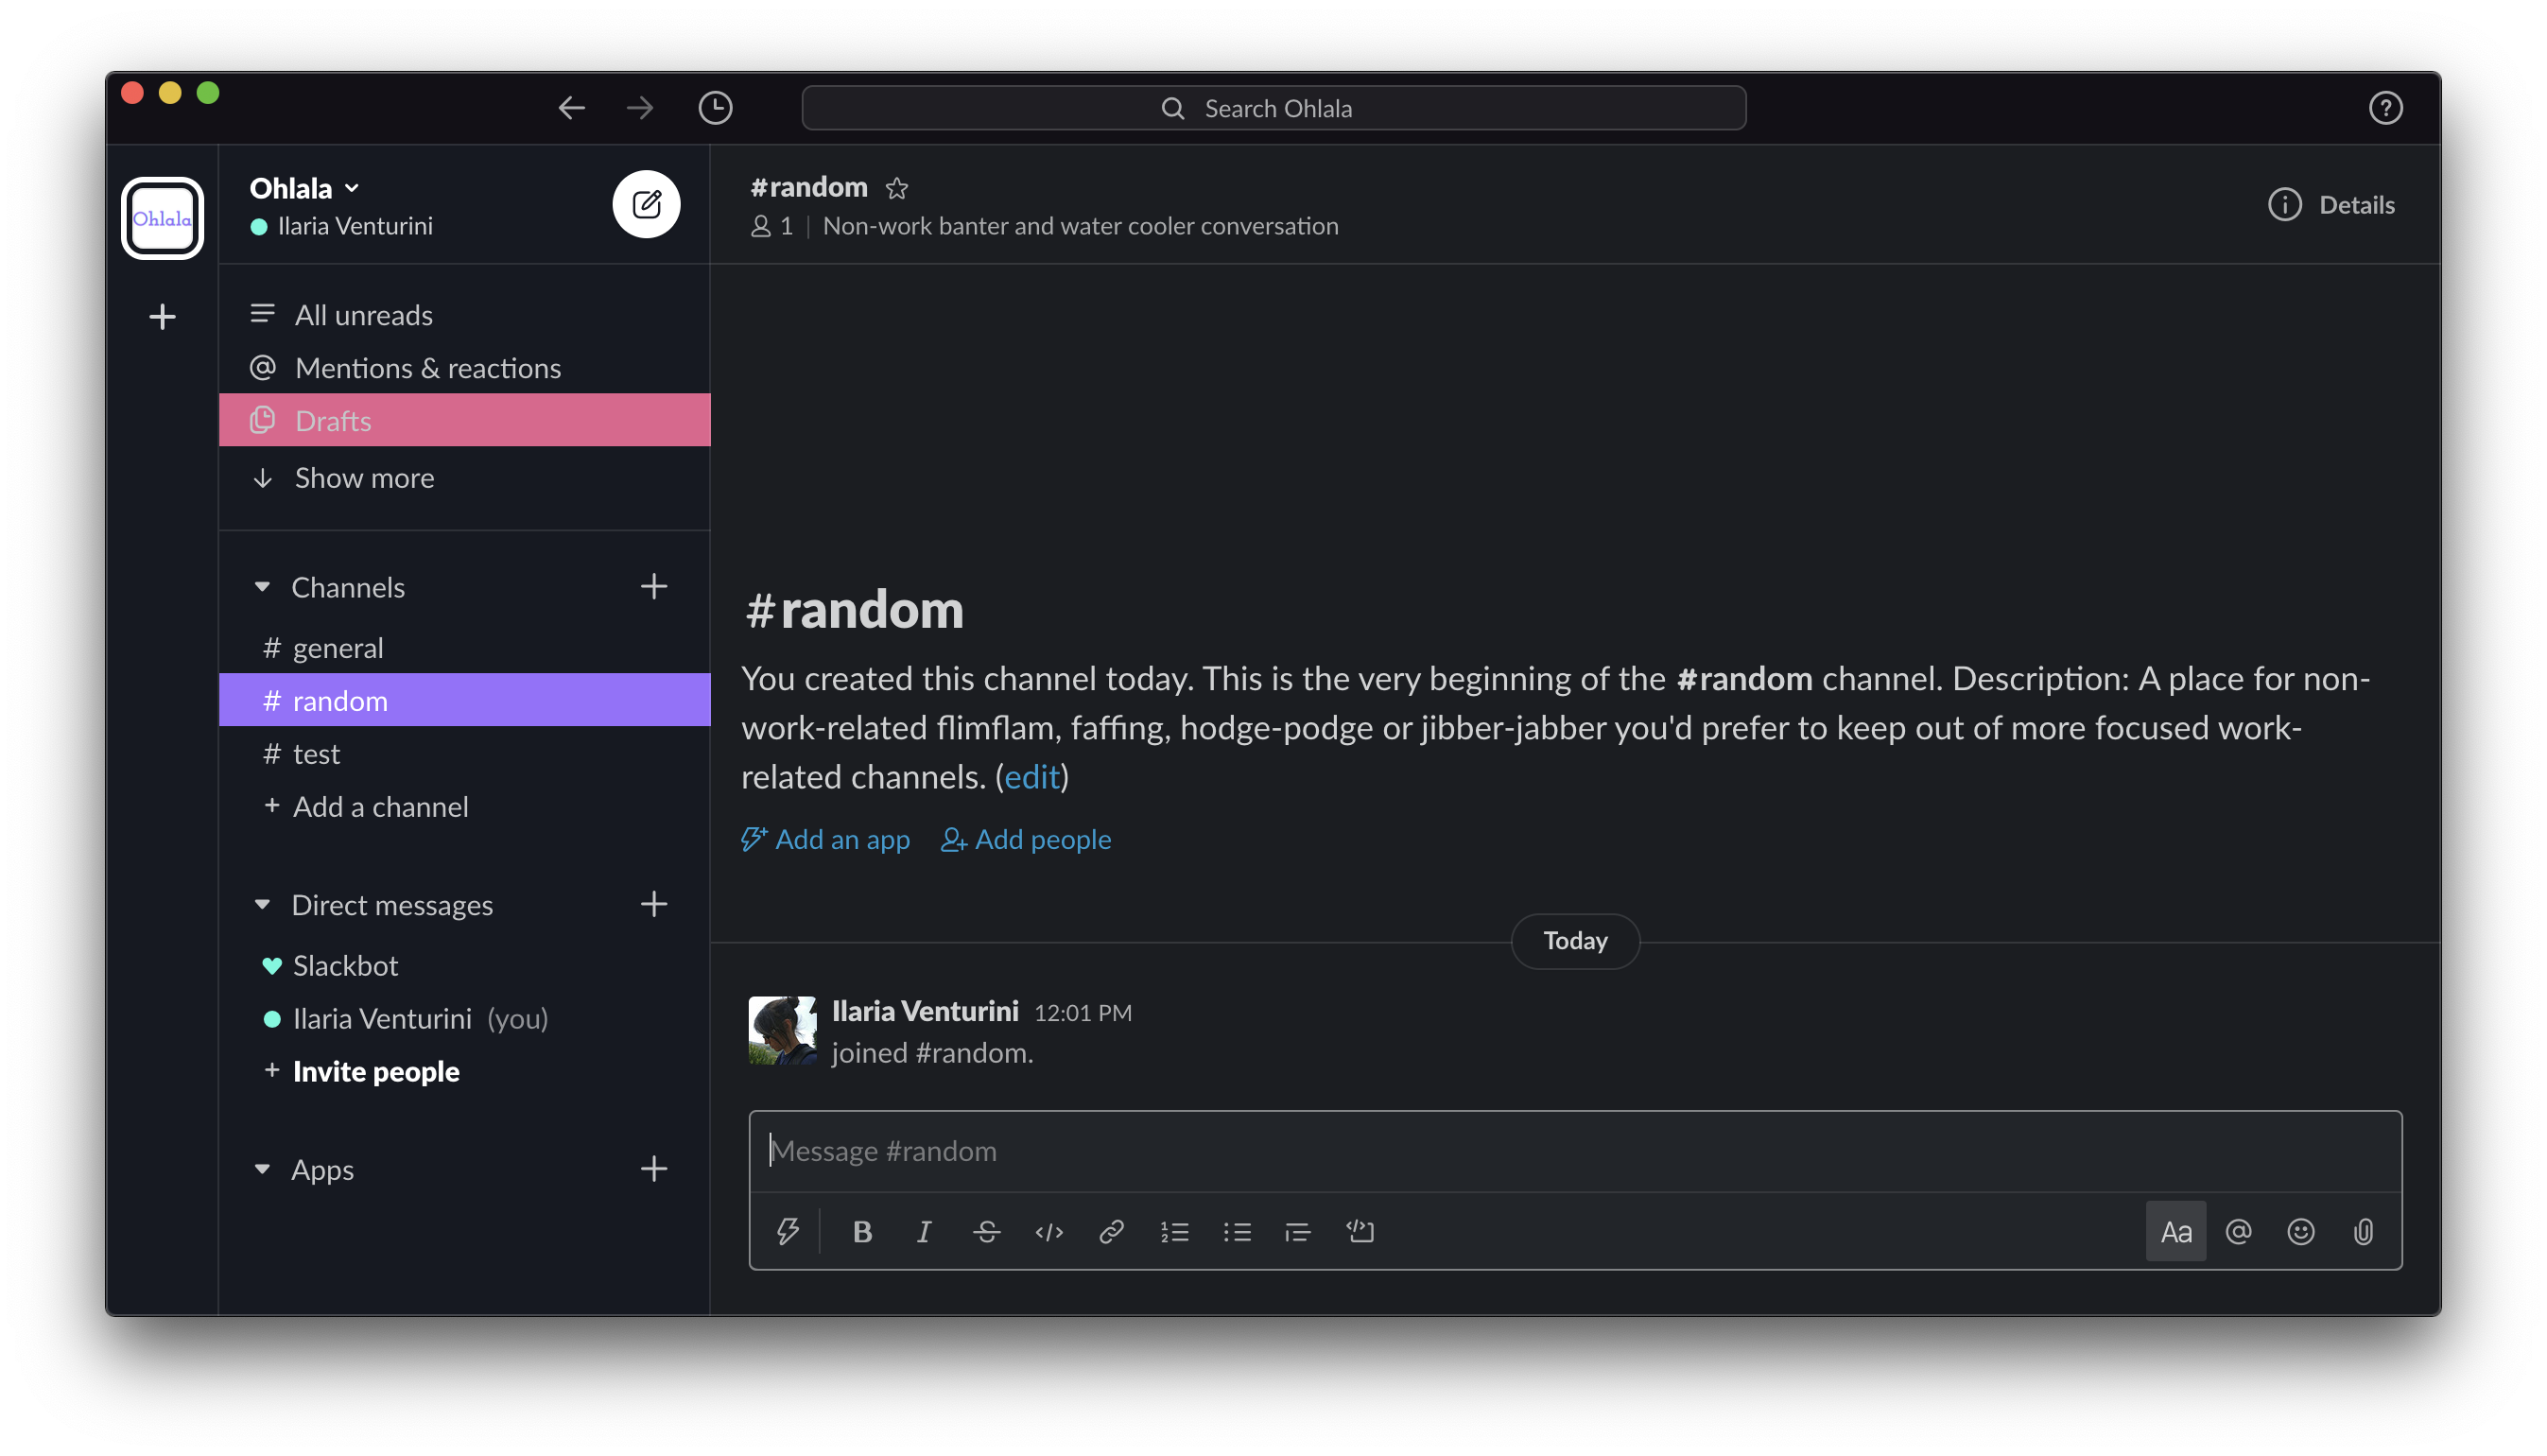Click the Quote block formatting icon
Viewport: 2547px width, 1456px height.
(1298, 1232)
